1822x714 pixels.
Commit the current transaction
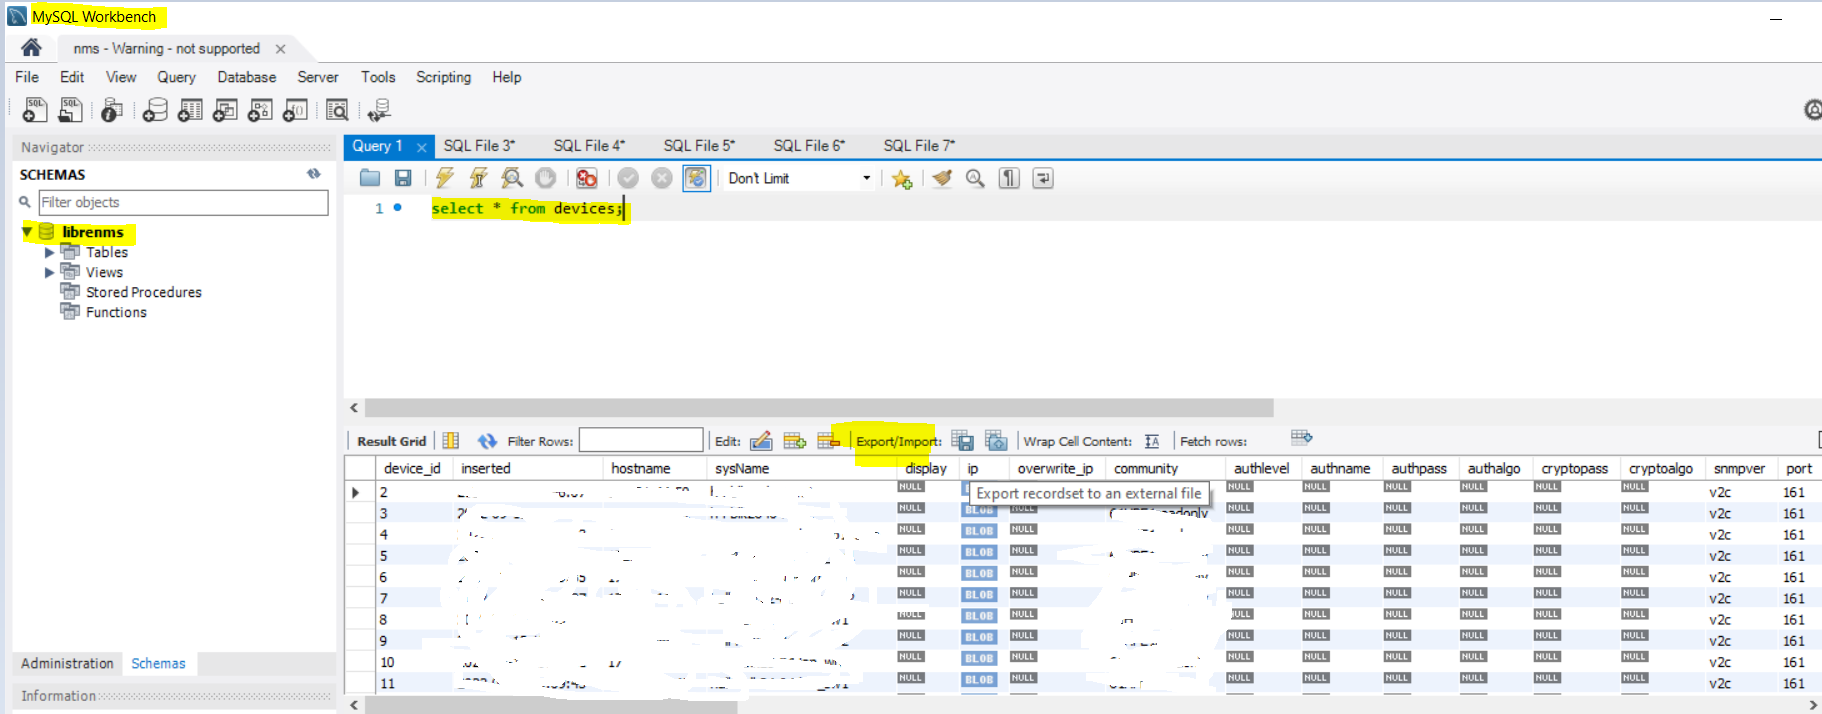tap(628, 178)
